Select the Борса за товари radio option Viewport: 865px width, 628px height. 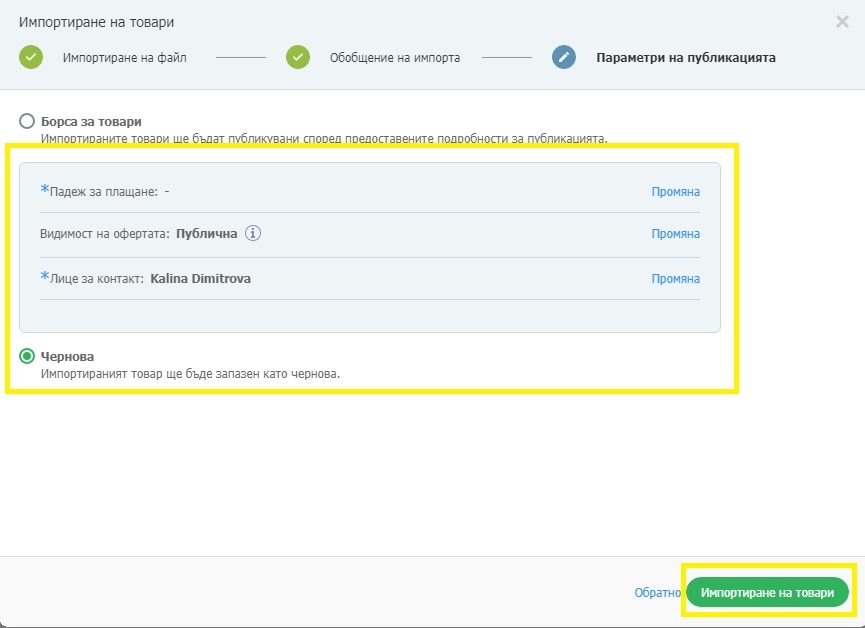pyautogui.click(x=26, y=121)
